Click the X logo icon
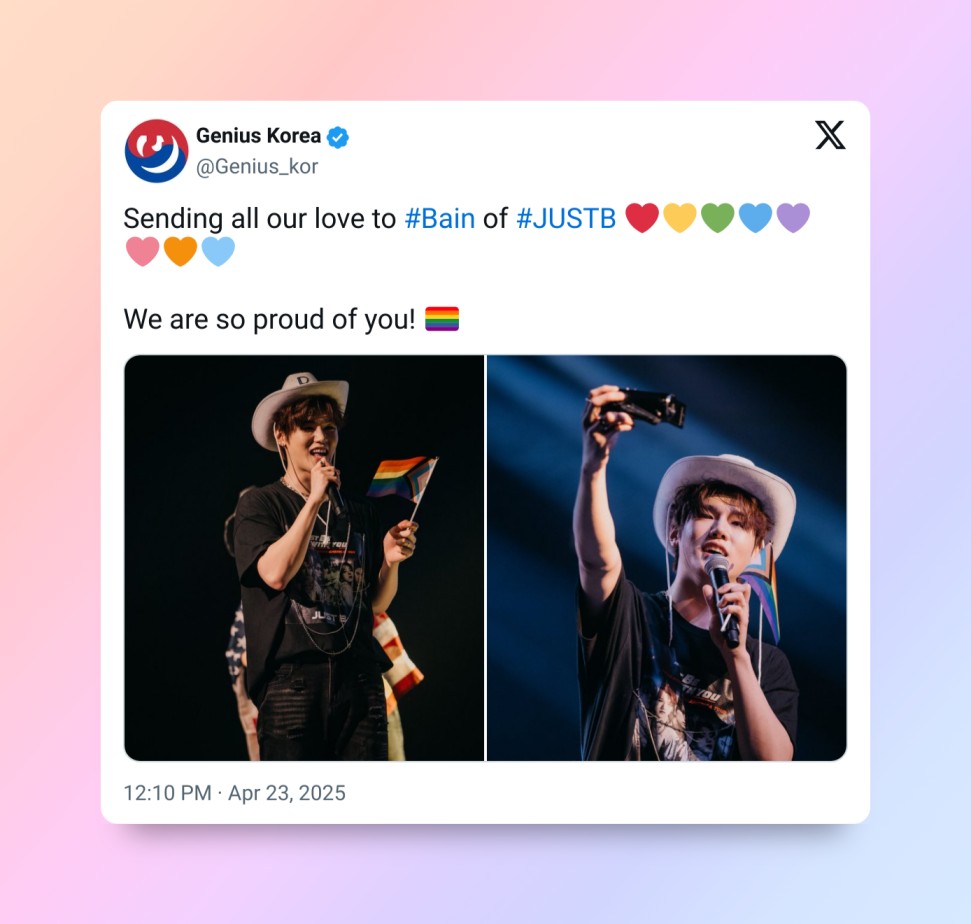Viewport: 971px width, 924px height. point(830,135)
